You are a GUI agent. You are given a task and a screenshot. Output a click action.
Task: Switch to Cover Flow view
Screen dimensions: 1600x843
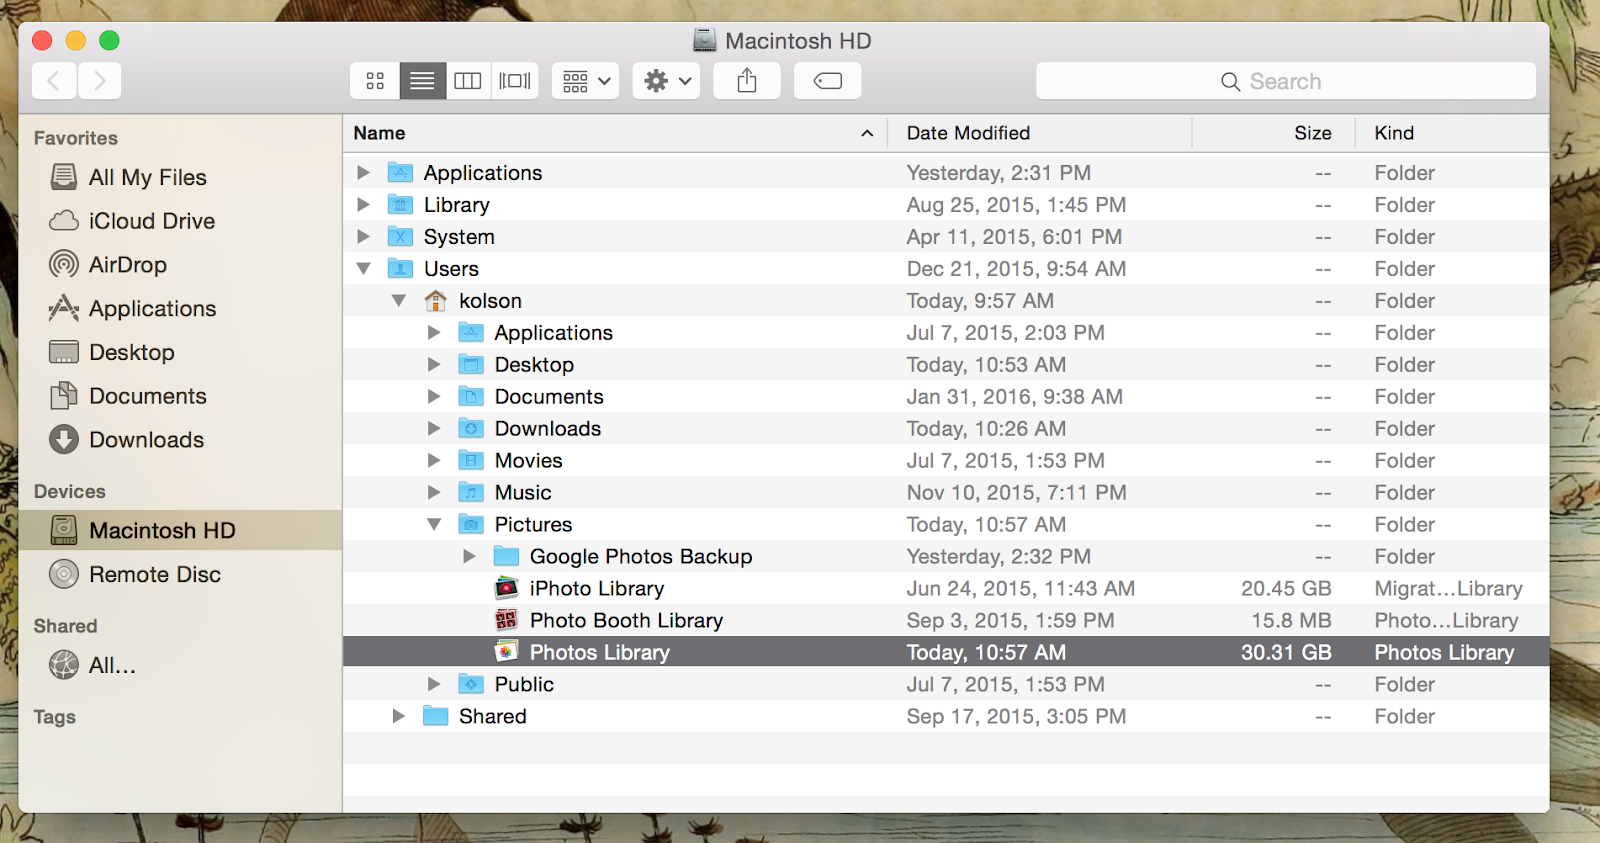tap(515, 81)
